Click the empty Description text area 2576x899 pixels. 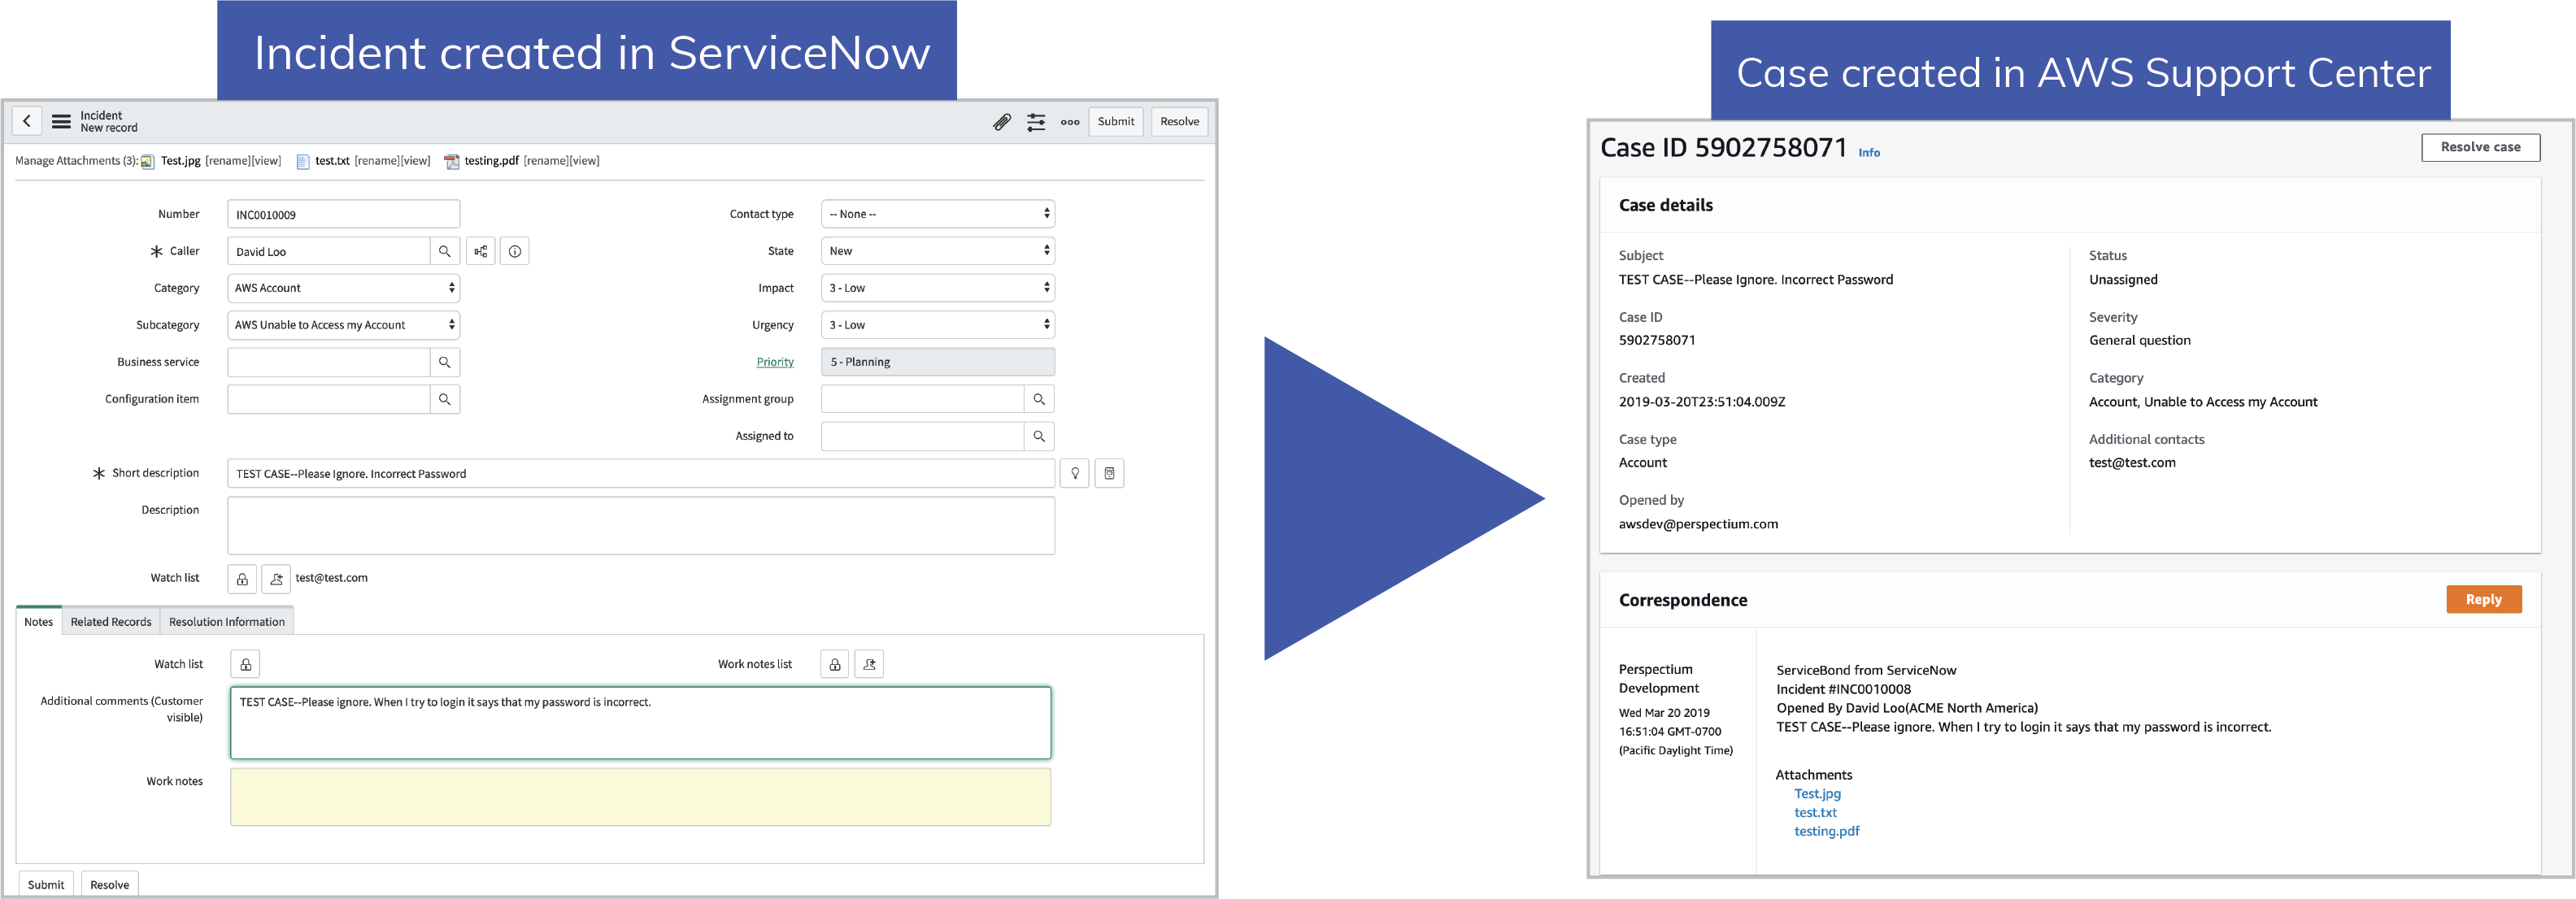tap(641, 525)
